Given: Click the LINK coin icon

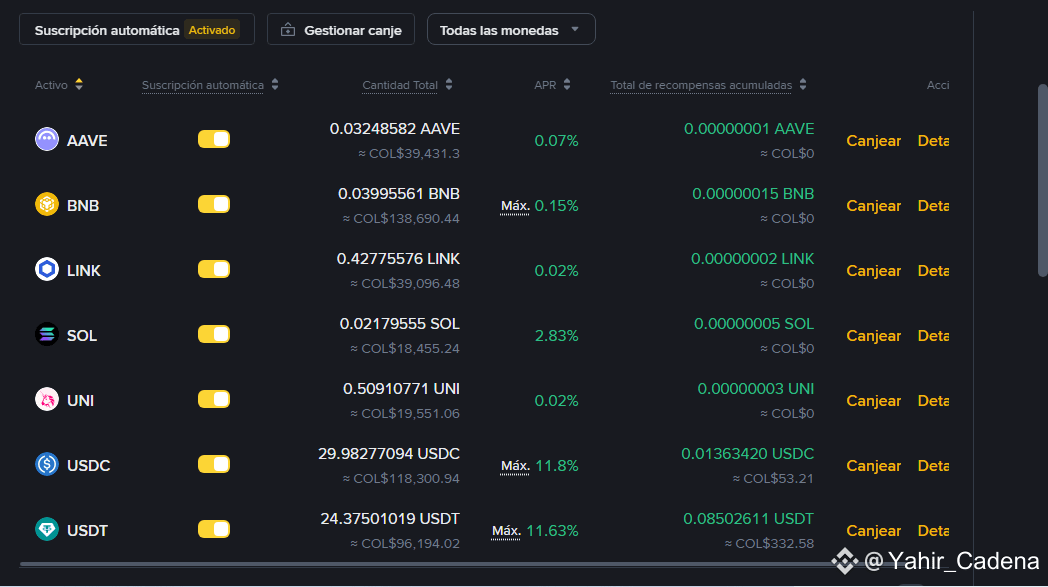Looking at the screenshot, I should (47, 269).
